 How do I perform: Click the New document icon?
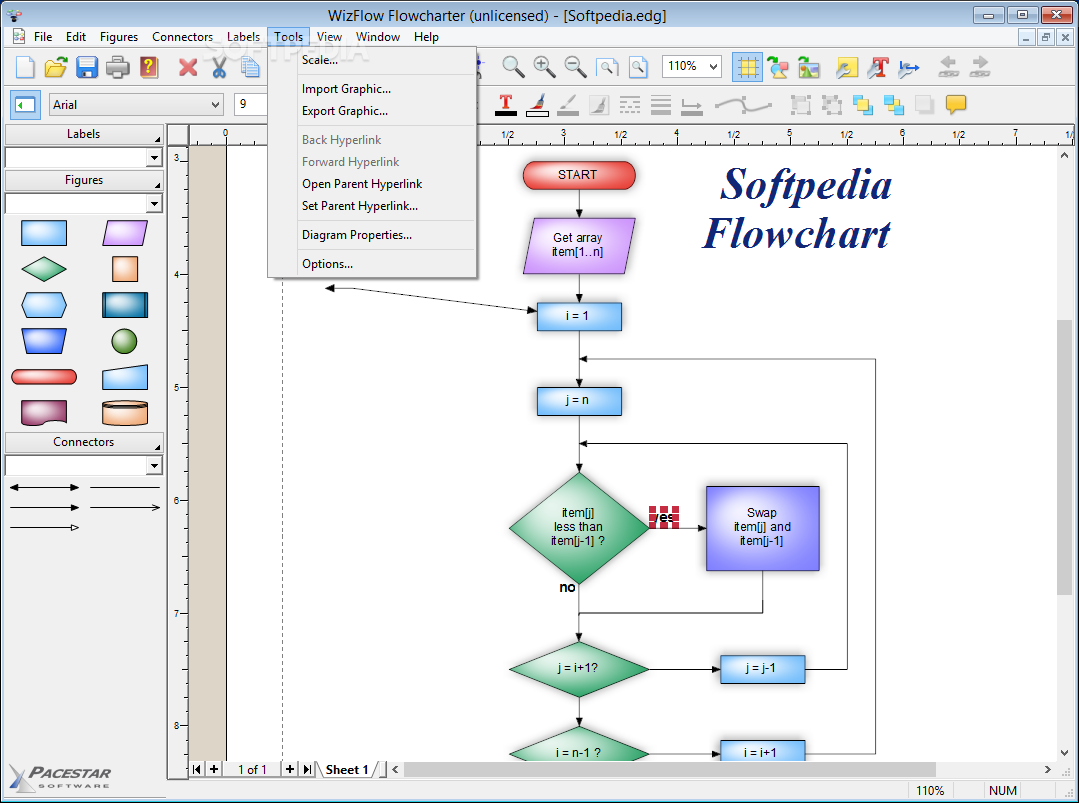coord(25,67)
